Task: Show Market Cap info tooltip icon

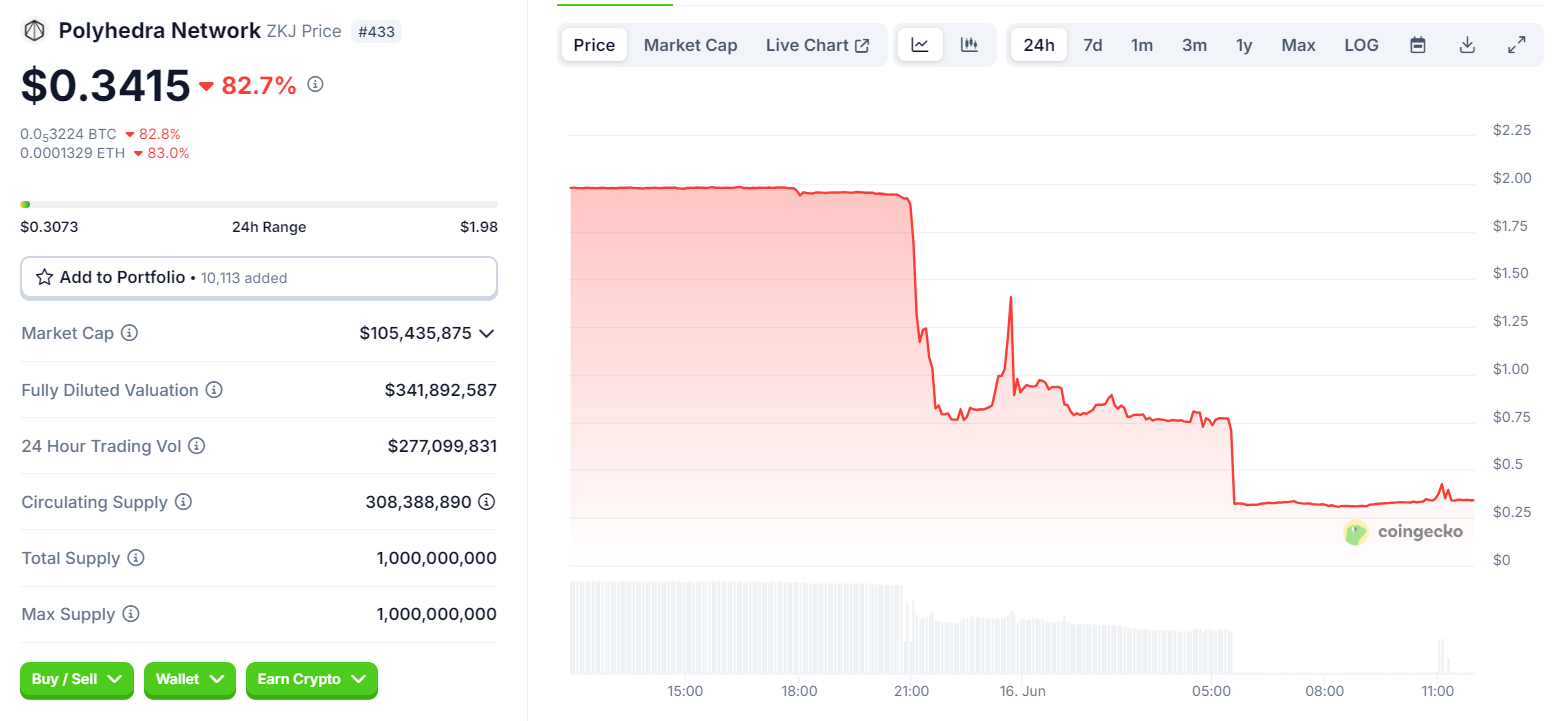Action: pos(129,333)
